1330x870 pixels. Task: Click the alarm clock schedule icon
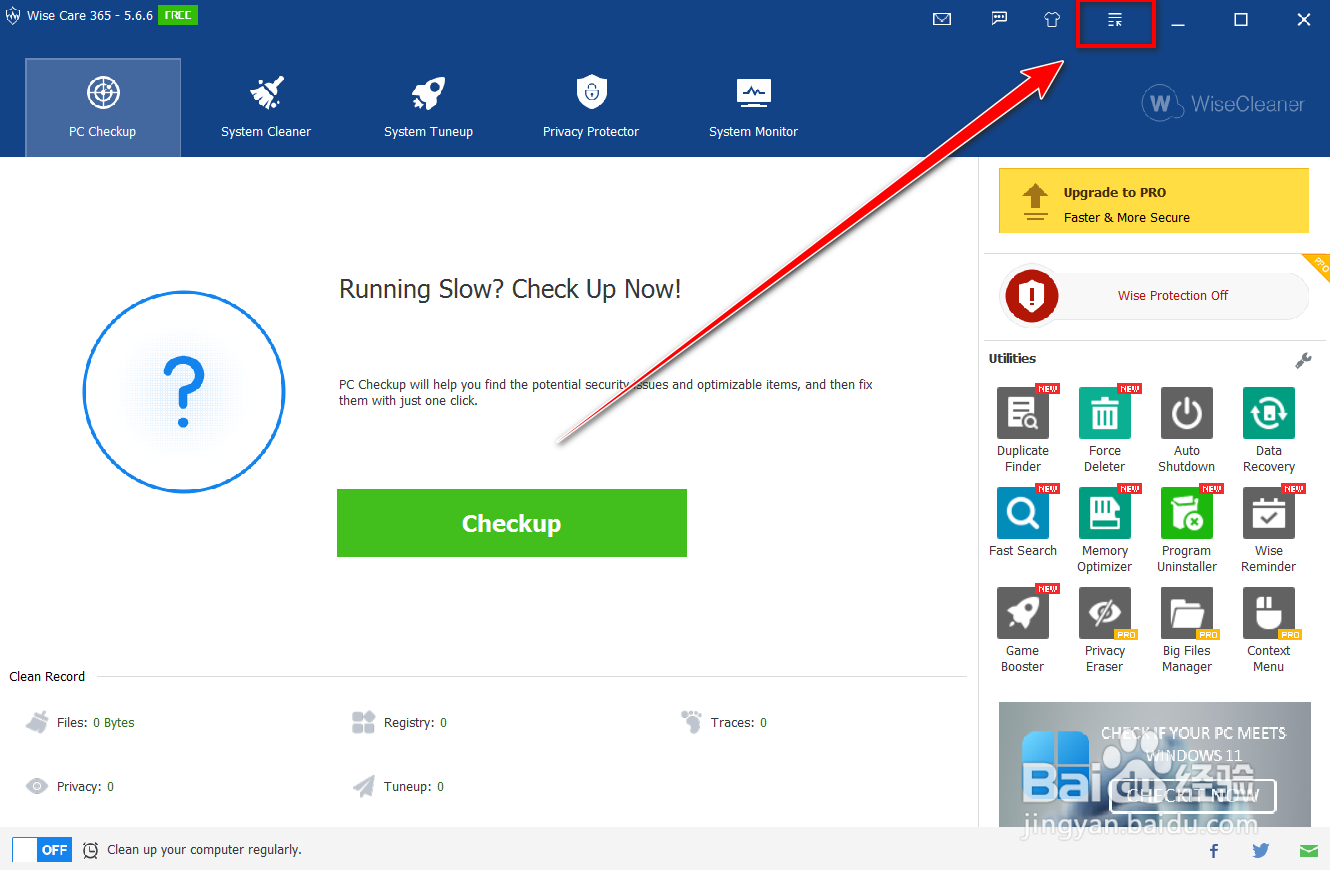click(x=90, y=850)
